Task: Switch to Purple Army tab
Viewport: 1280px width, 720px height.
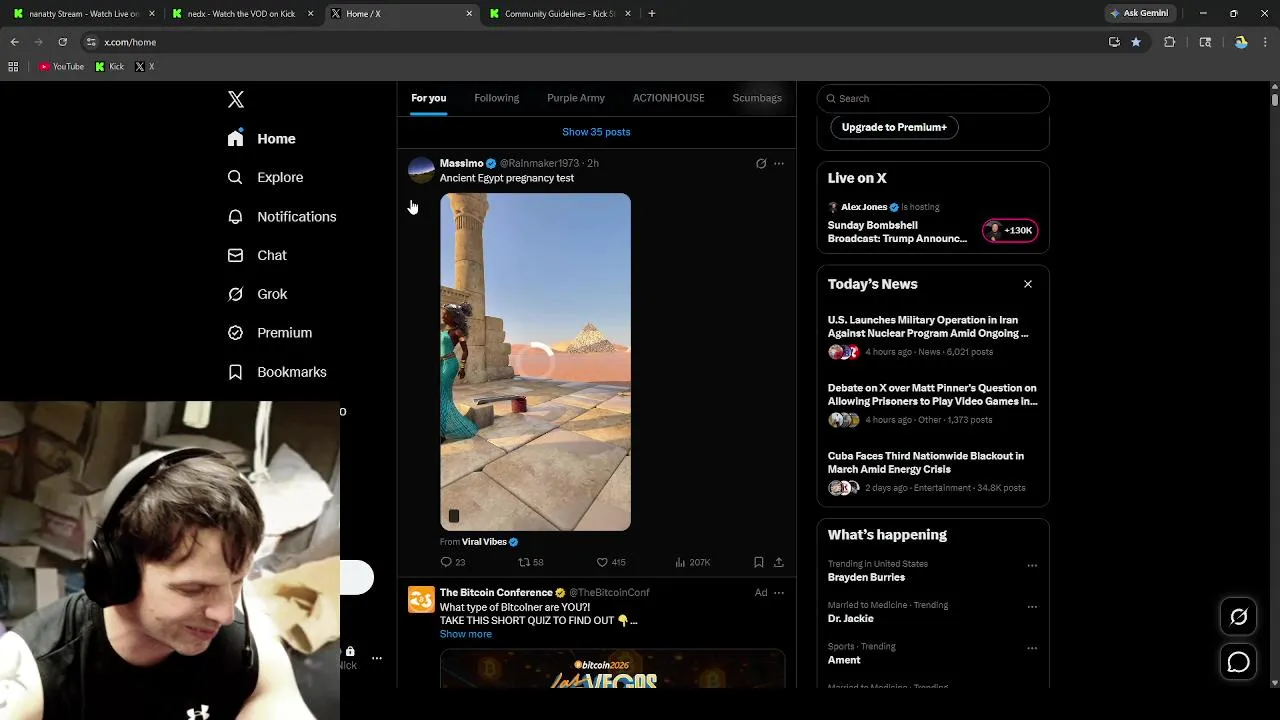Action: click(x=576, y=98)
